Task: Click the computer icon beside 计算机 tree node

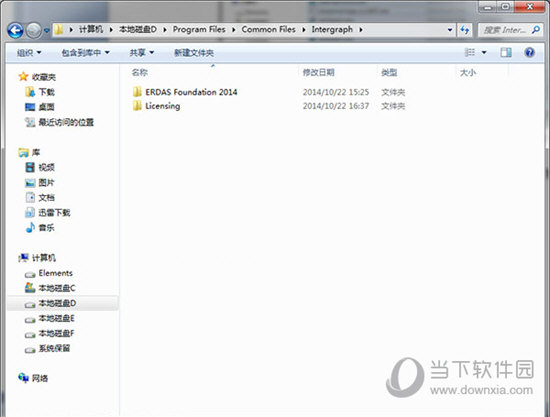Action: coord(23,258)
